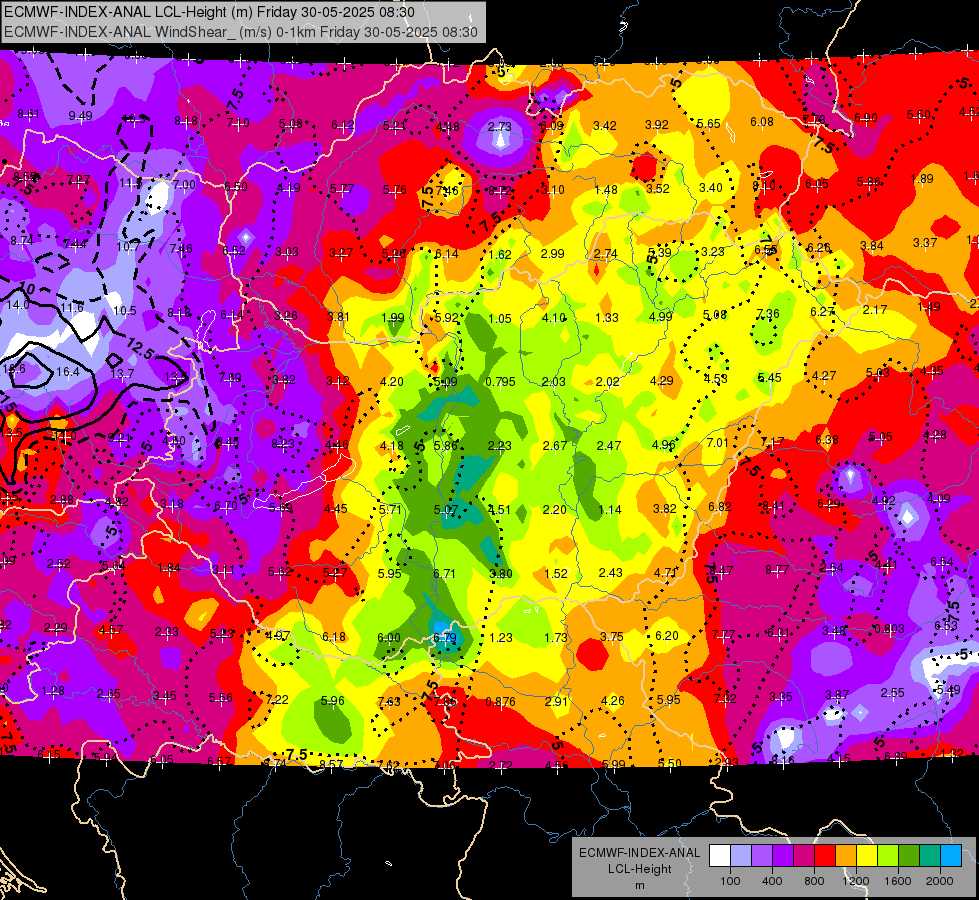Click the legend title ECMWF-INDEX-ANAL
Viewport: 979px width, 900px height.
click(x=639, y=853)
